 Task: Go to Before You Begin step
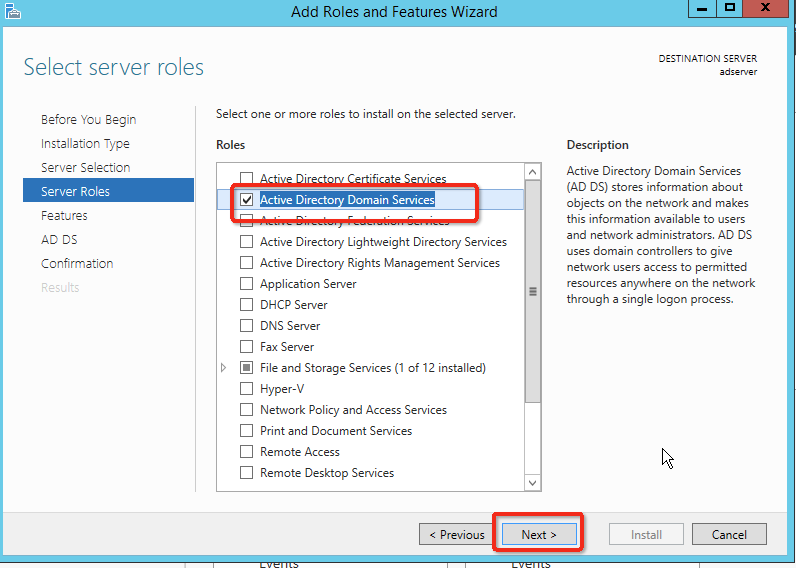click(x=88, y=120)
